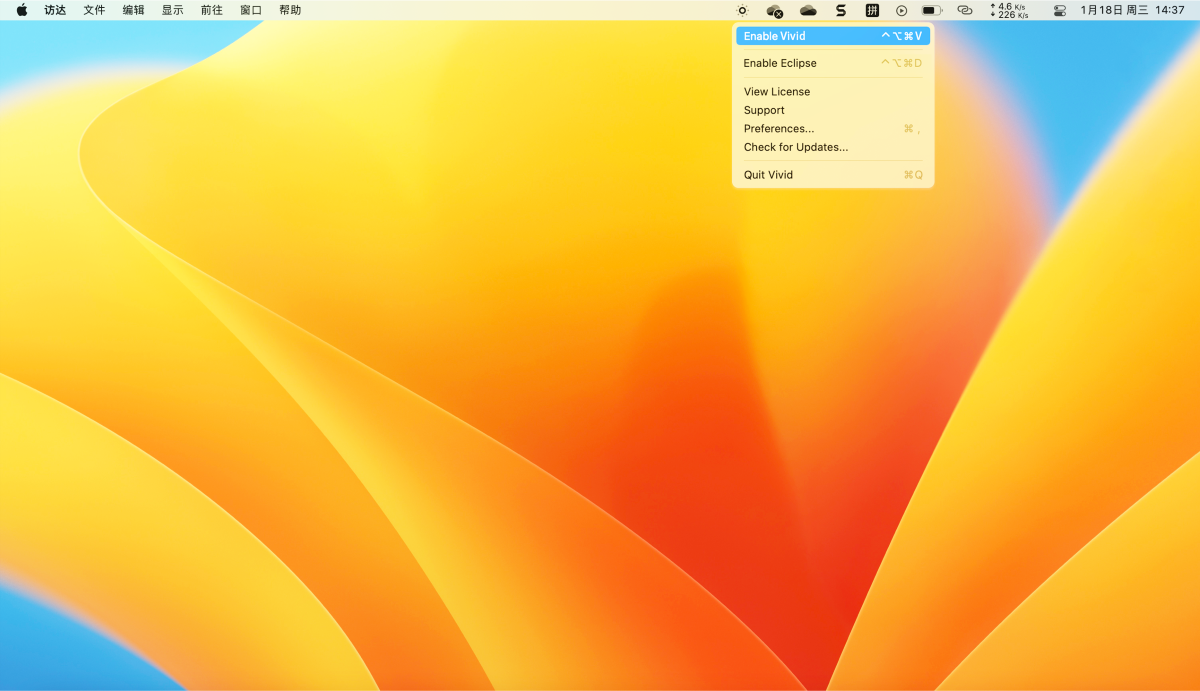The image size is (1200, 691).
Task: Switch input method via the 拼 icon
Action: tap(872, 10)
